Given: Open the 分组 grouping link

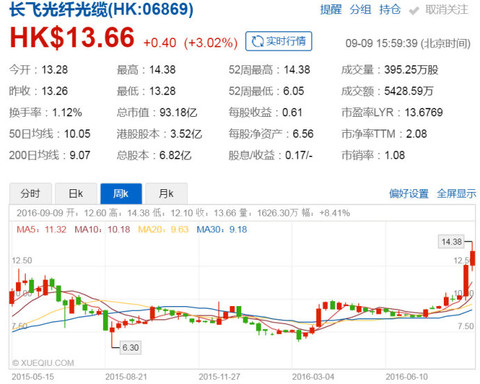Looking at the screenshot, I should click(360, 10).
